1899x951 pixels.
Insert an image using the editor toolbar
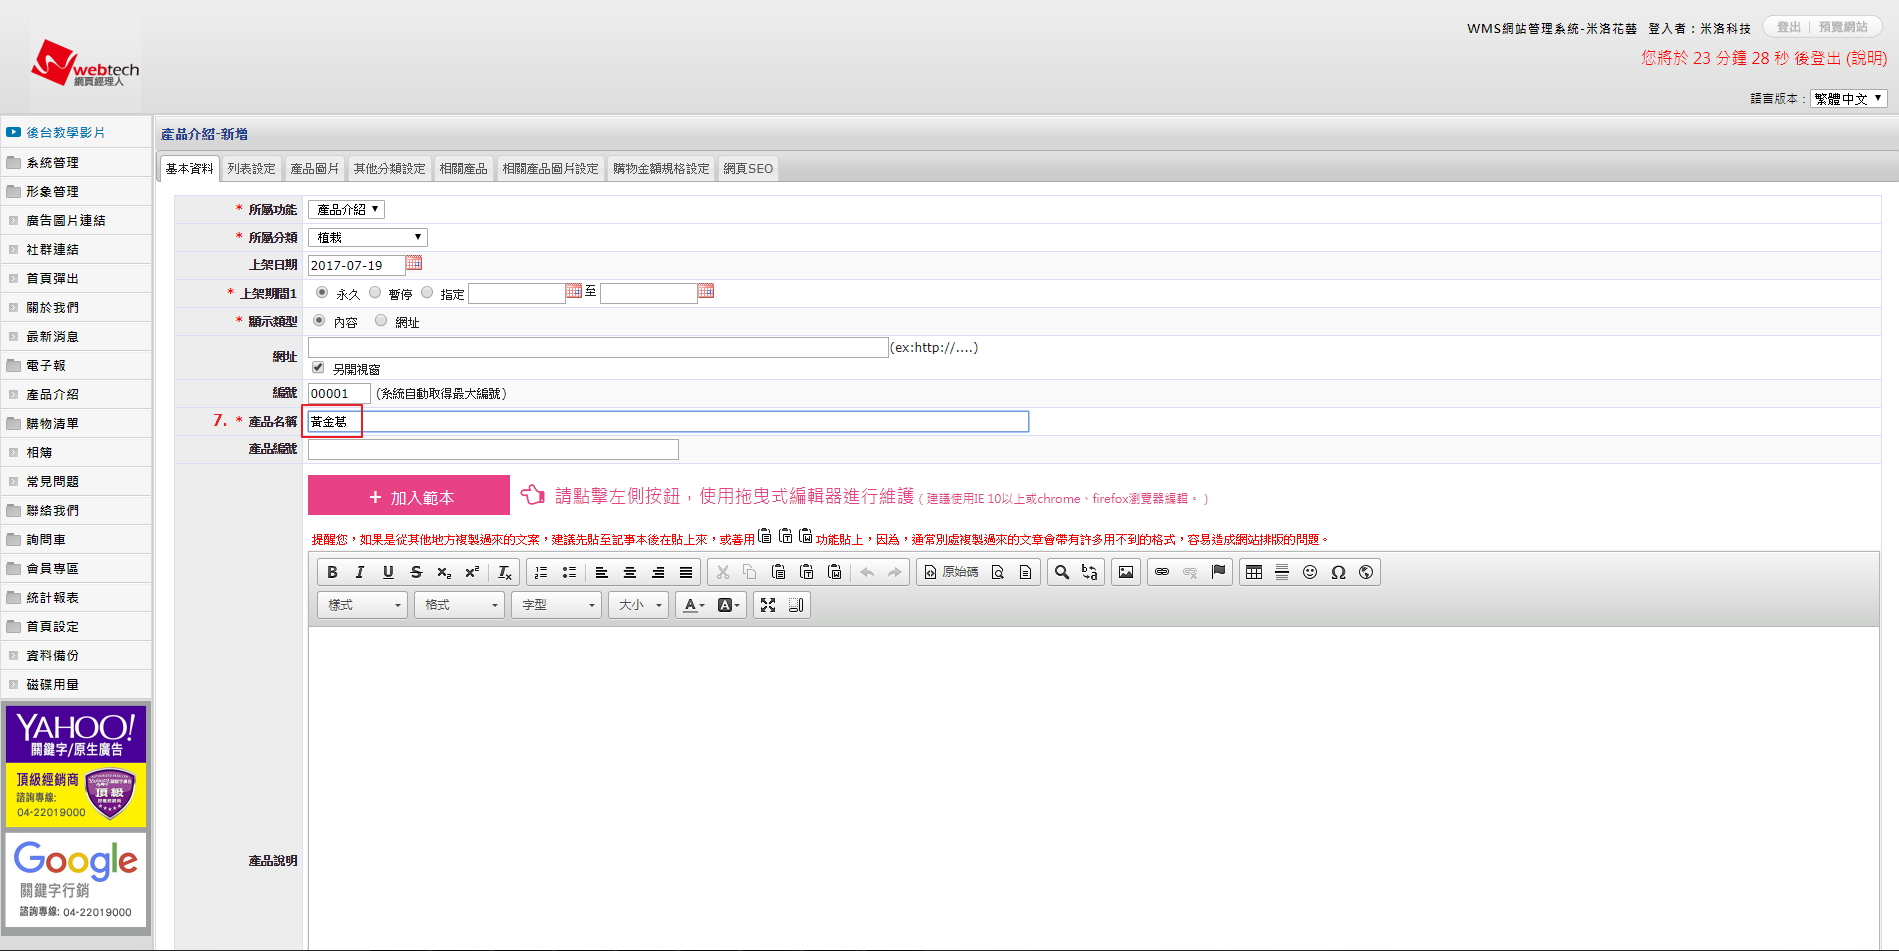1126,572
